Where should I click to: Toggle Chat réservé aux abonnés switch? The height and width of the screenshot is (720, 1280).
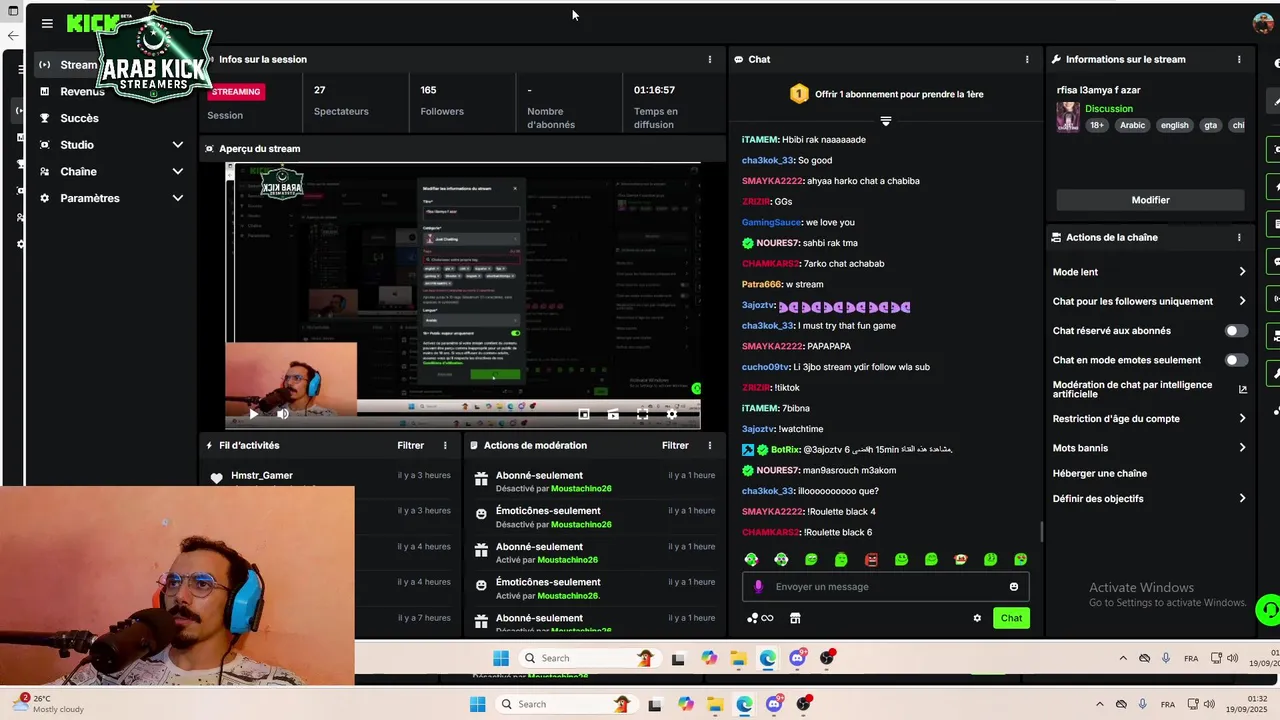point(1237,331)
